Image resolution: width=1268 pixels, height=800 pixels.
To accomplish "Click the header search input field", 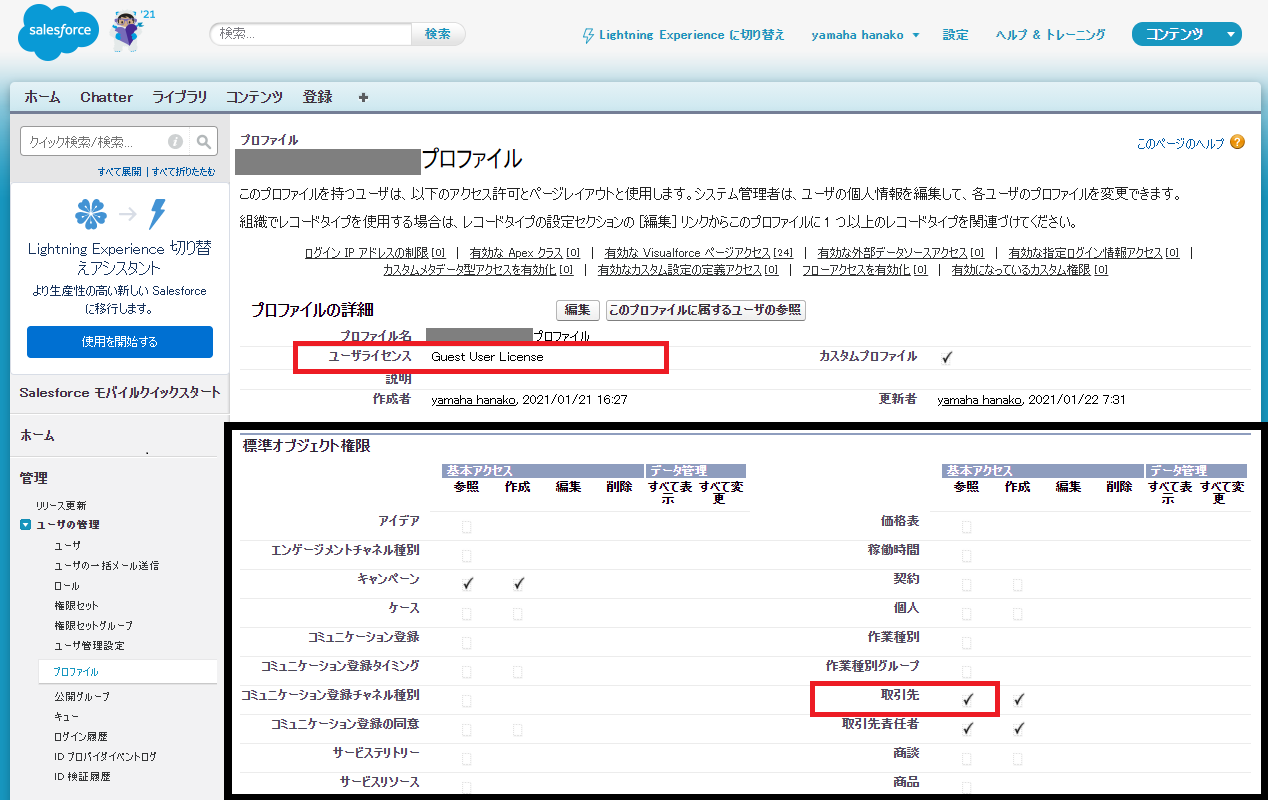I will pos(311,34).
